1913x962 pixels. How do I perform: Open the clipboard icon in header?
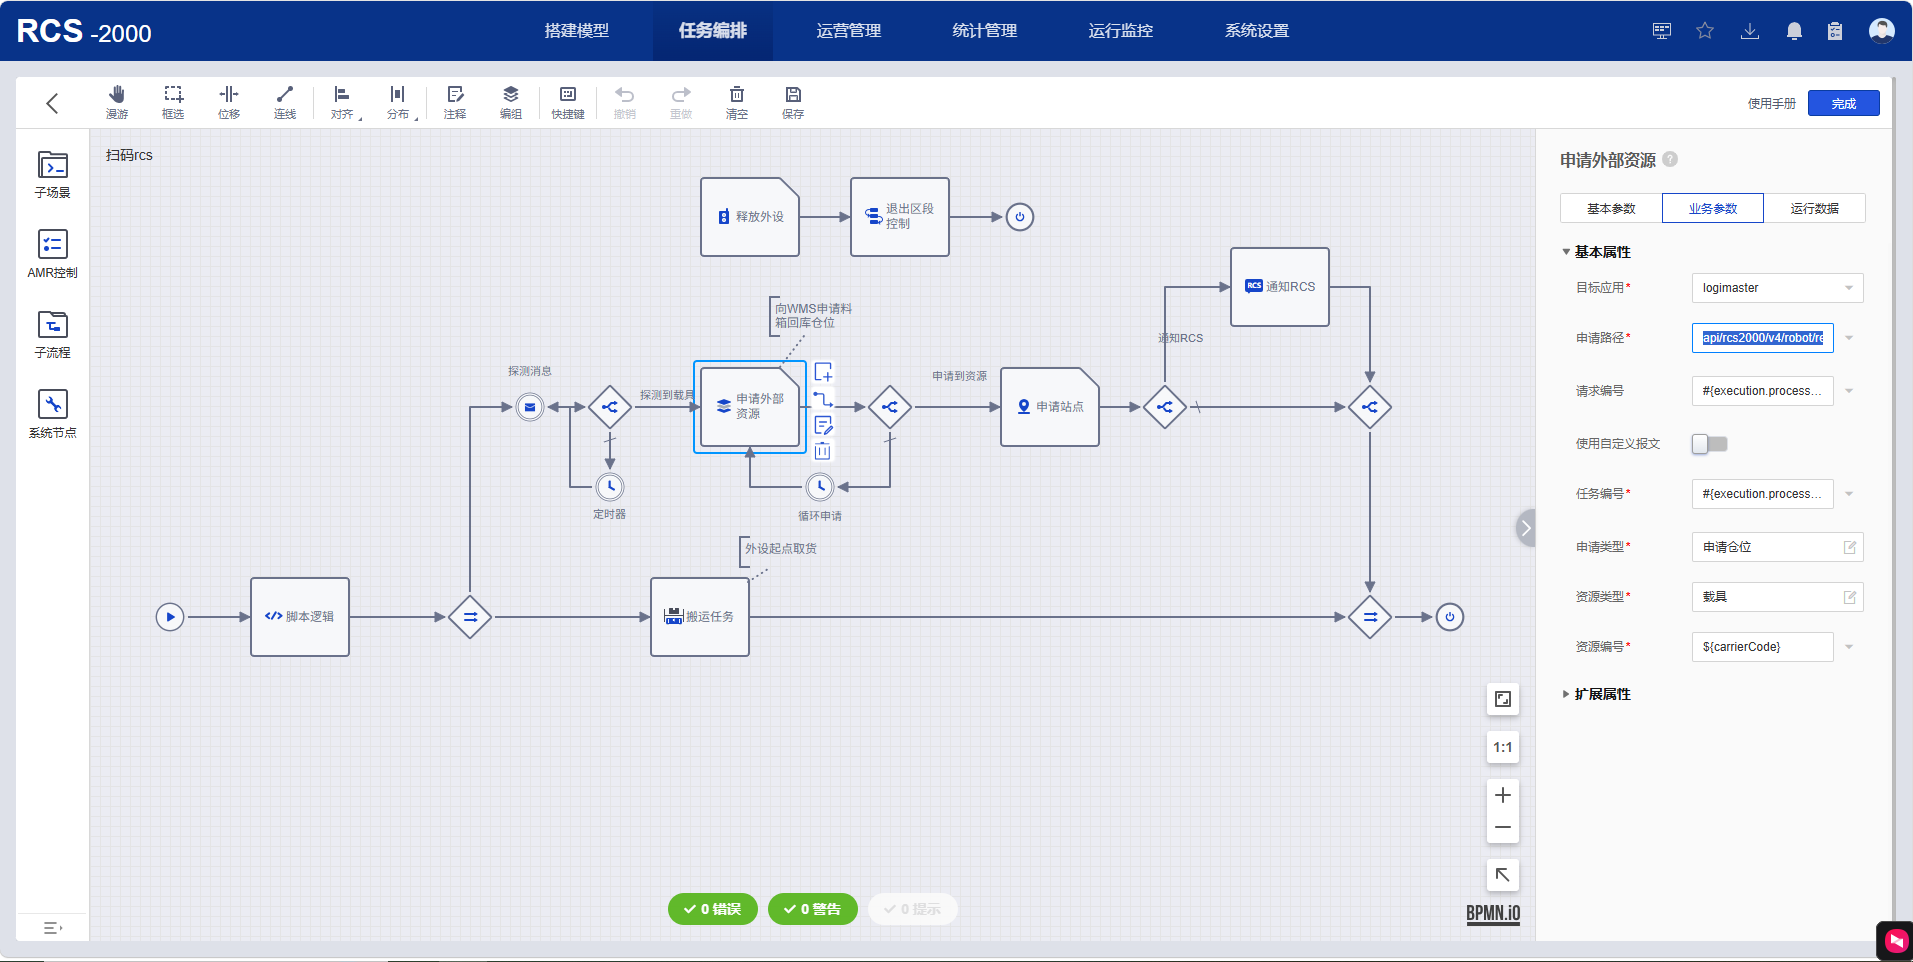(x=1835, y=31)
